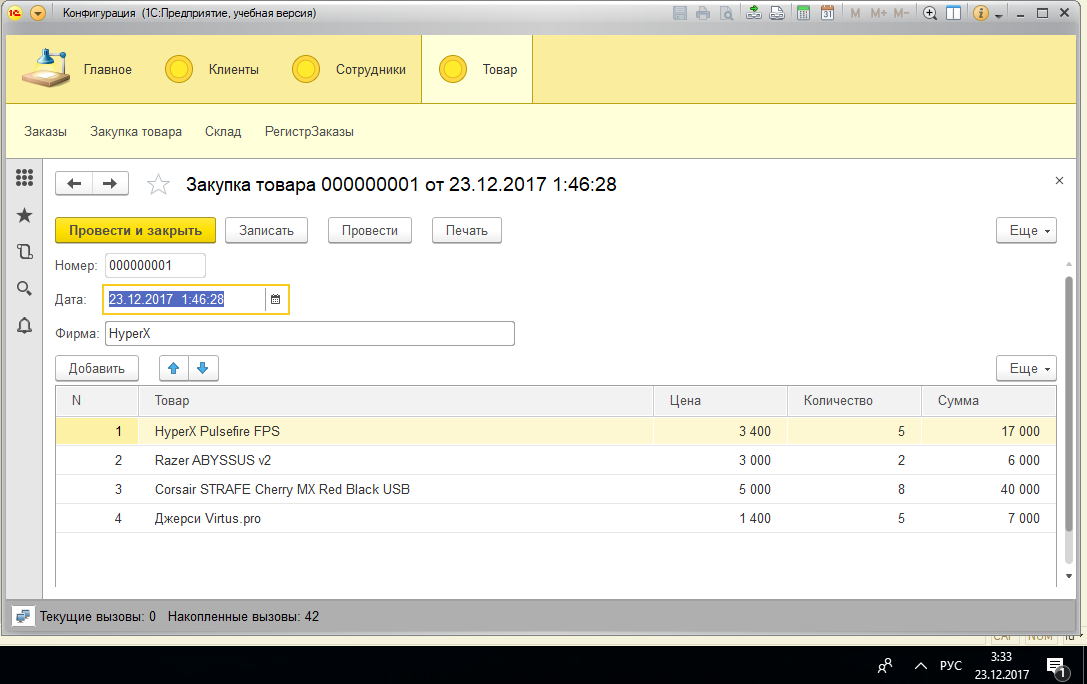
Task: Expand the small arrow next to info icon
Action: pos(999,15)
